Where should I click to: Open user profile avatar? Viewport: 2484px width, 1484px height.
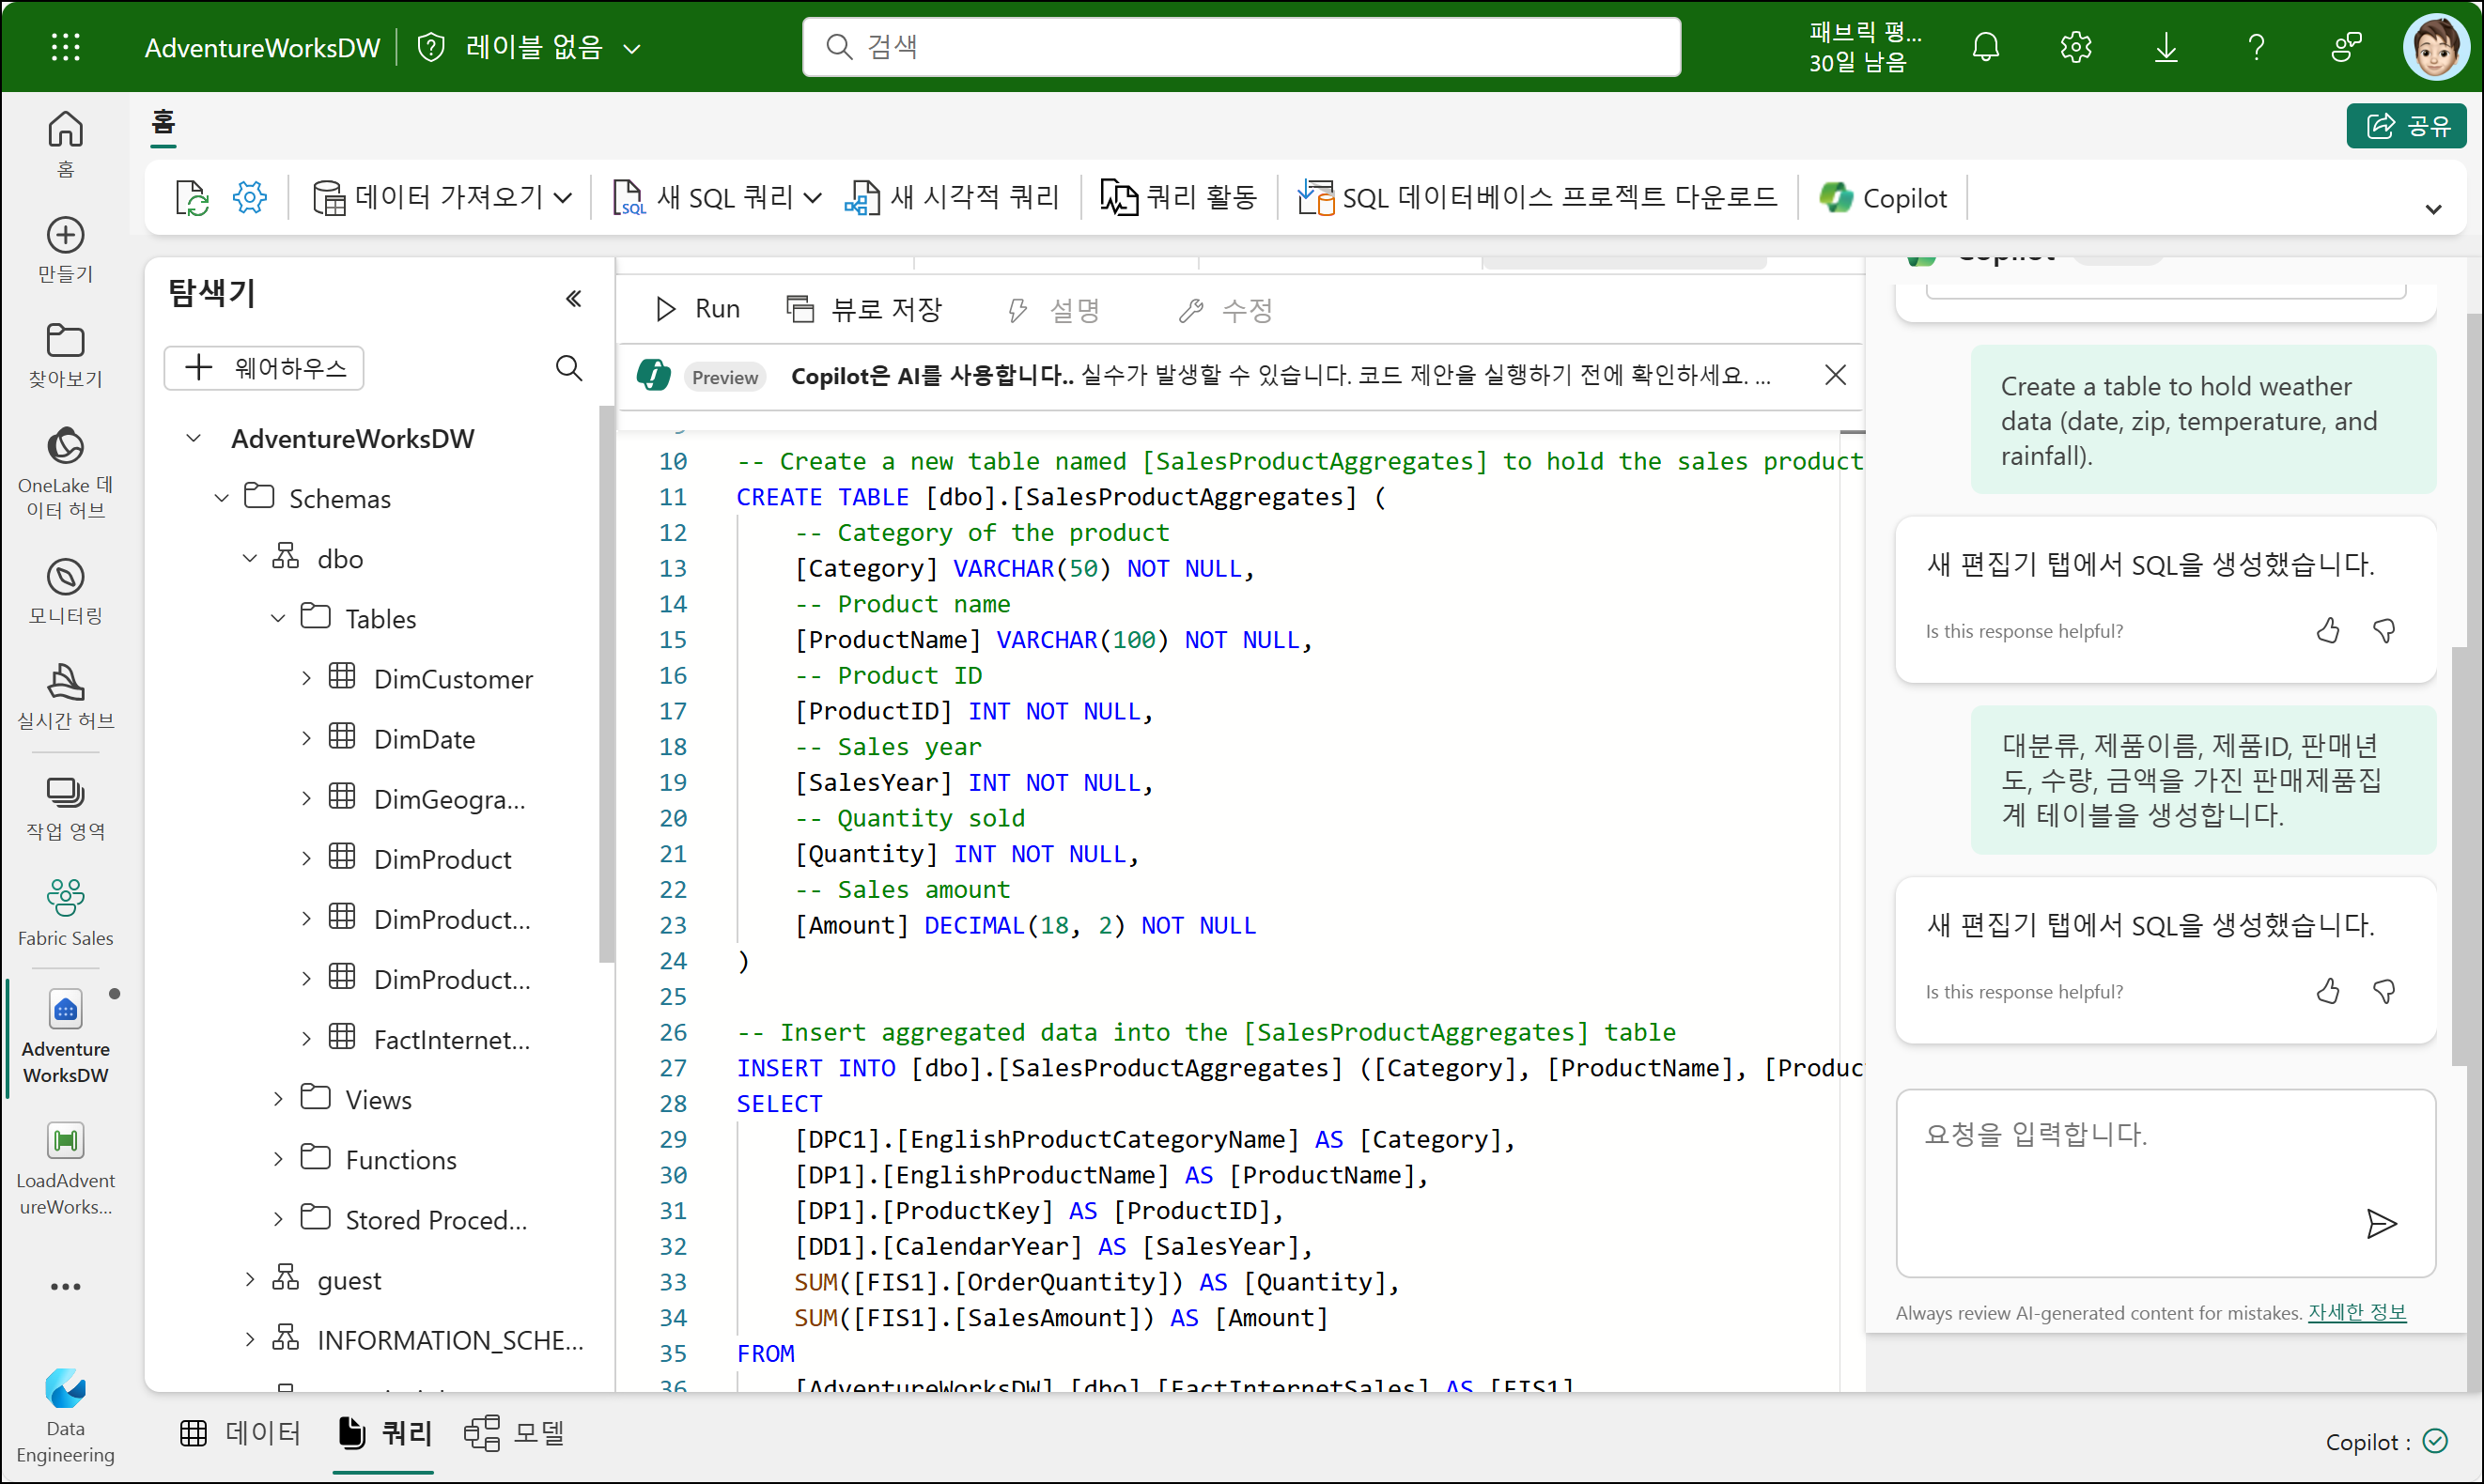tap(2436, 47)
